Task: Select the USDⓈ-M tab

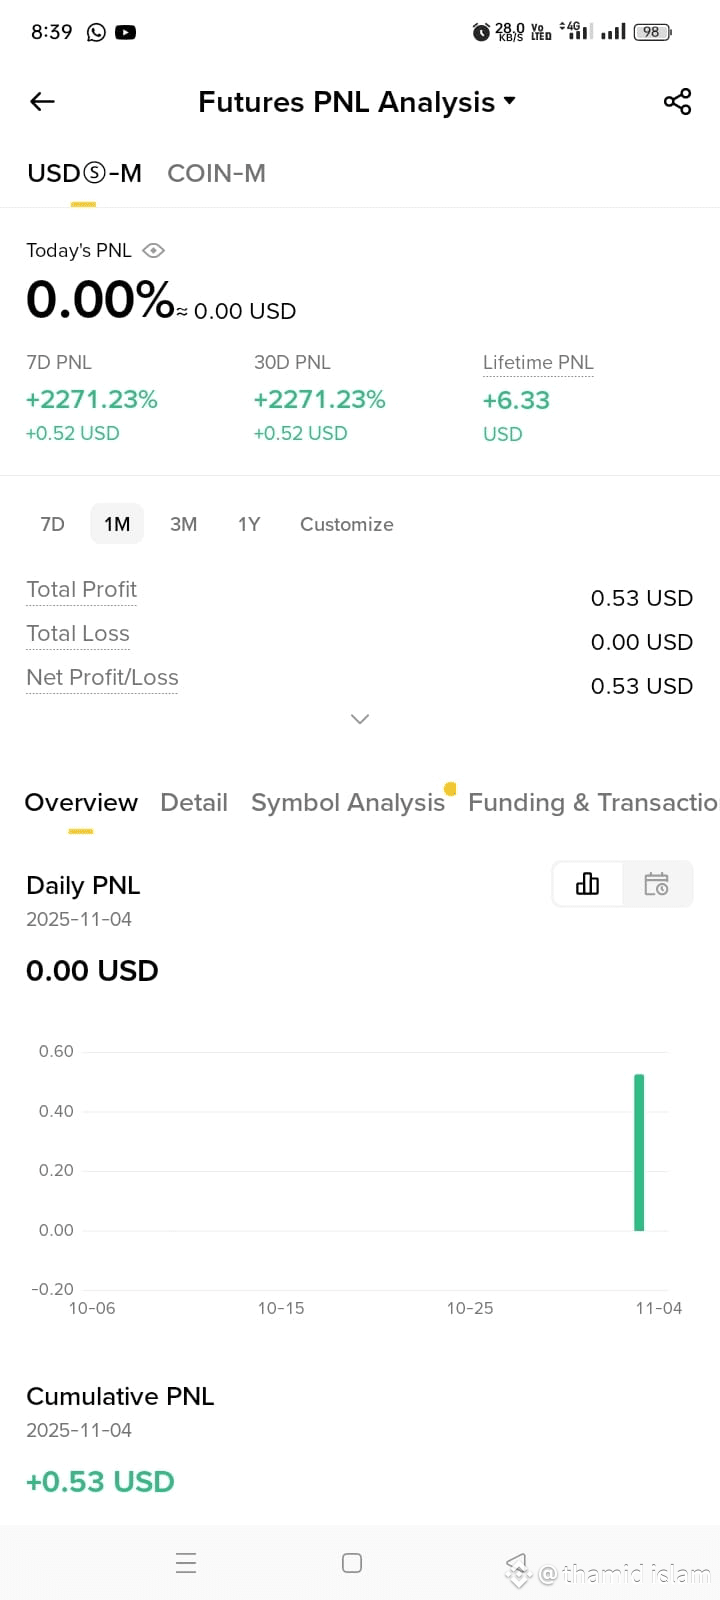Action: 84,173
